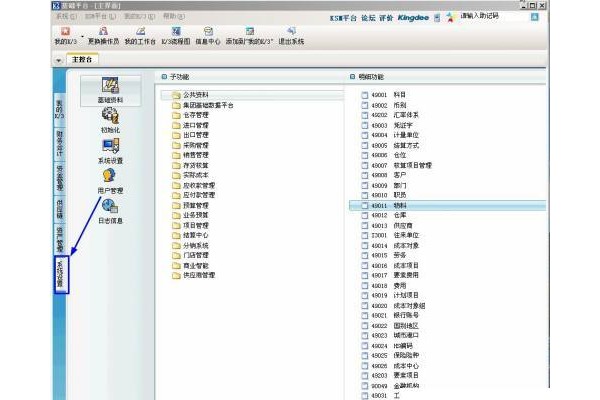Select the 主控台 tab

(x=82, y=59)
